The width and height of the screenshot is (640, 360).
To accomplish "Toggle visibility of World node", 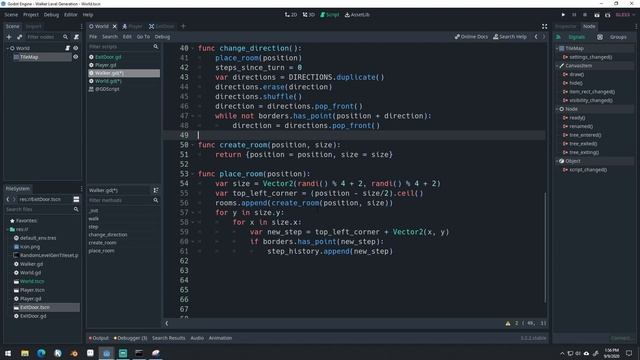I will tap(76, 48).
